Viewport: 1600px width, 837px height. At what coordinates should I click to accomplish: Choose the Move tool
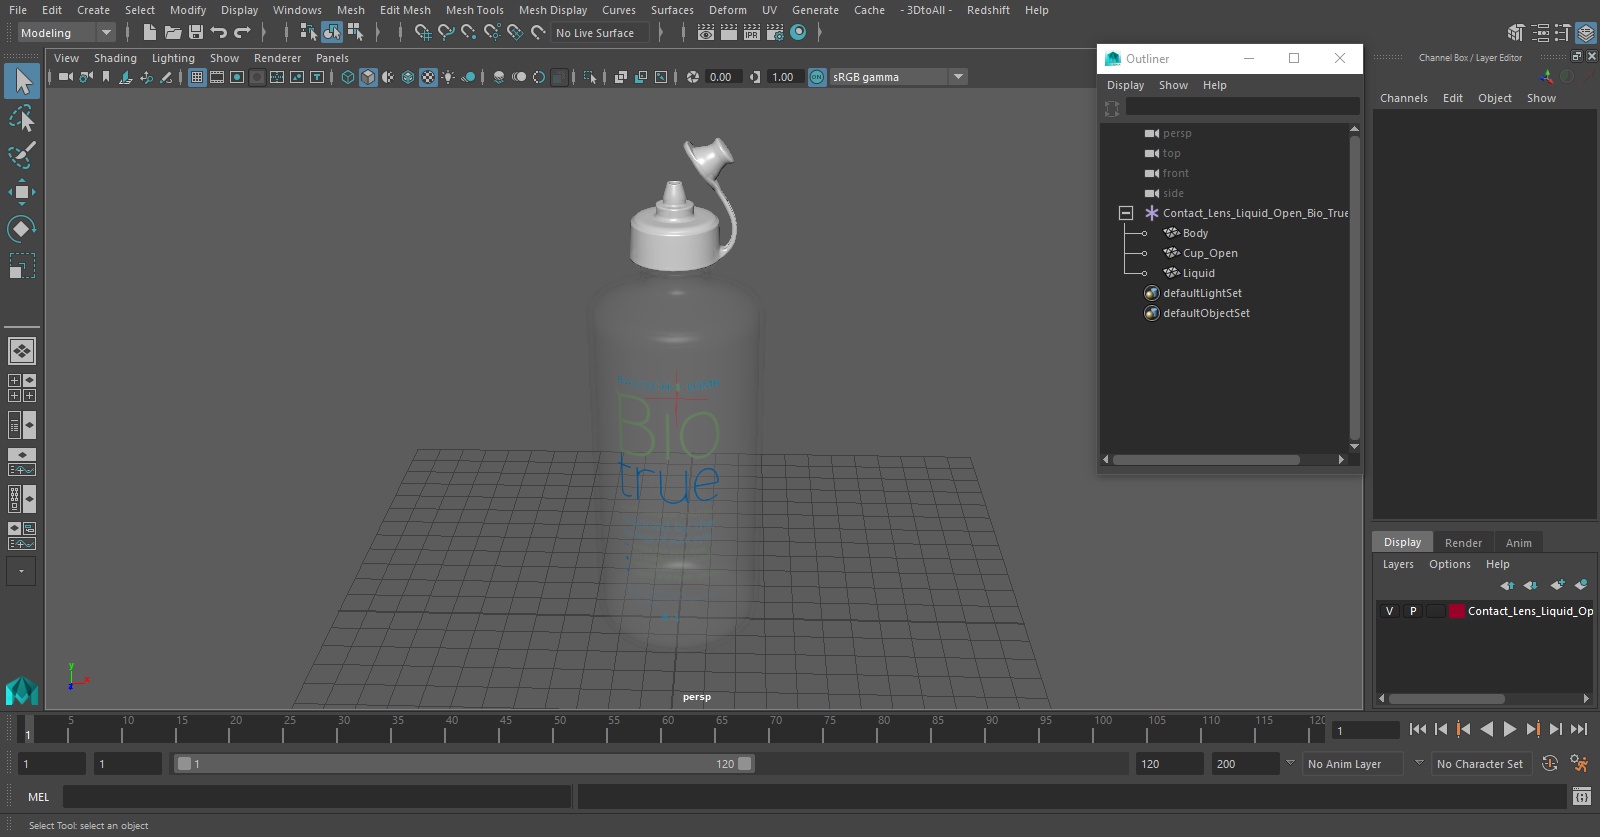(21, 192)
